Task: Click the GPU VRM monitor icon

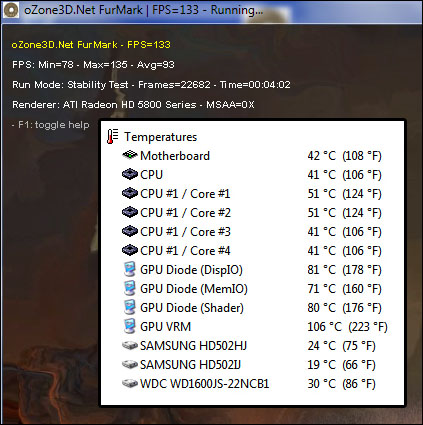Action: 130,326
